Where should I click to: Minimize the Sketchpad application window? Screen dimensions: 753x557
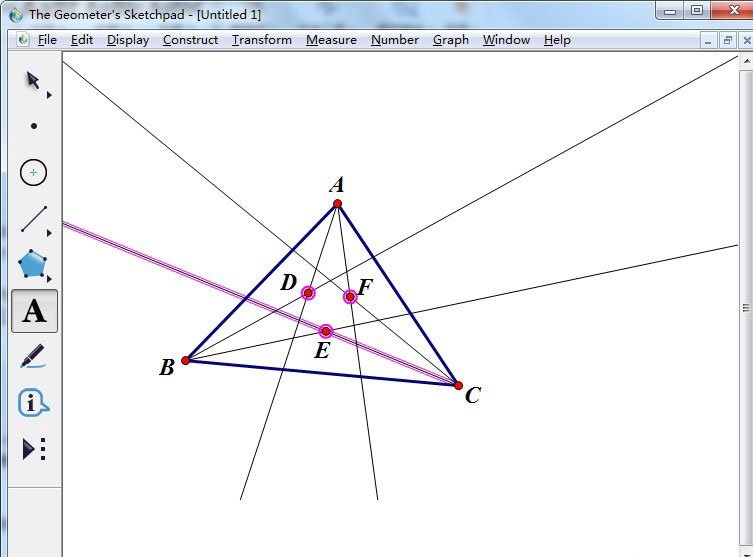(x=670, y=11)
